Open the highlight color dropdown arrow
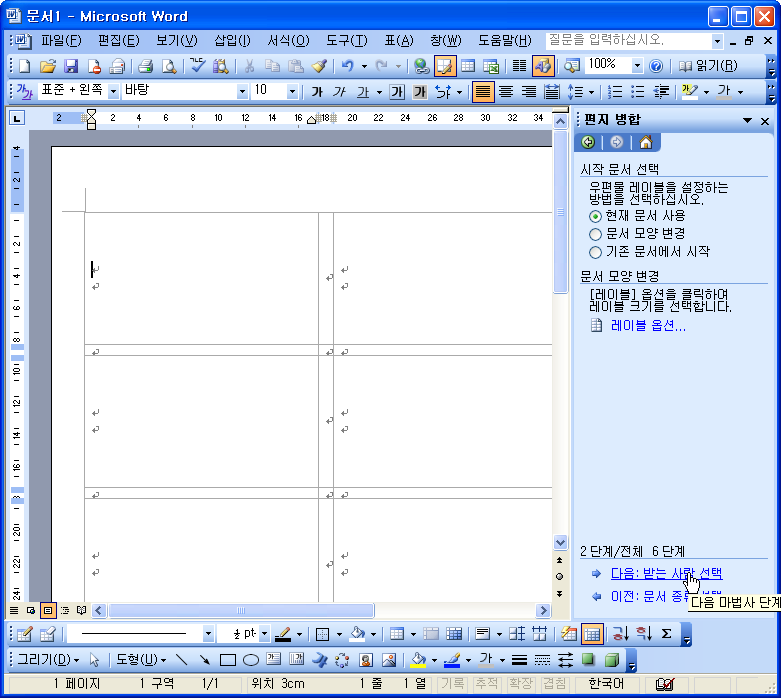Image resolution: width=781 pixels, height=698 pixels. point(706,92)
